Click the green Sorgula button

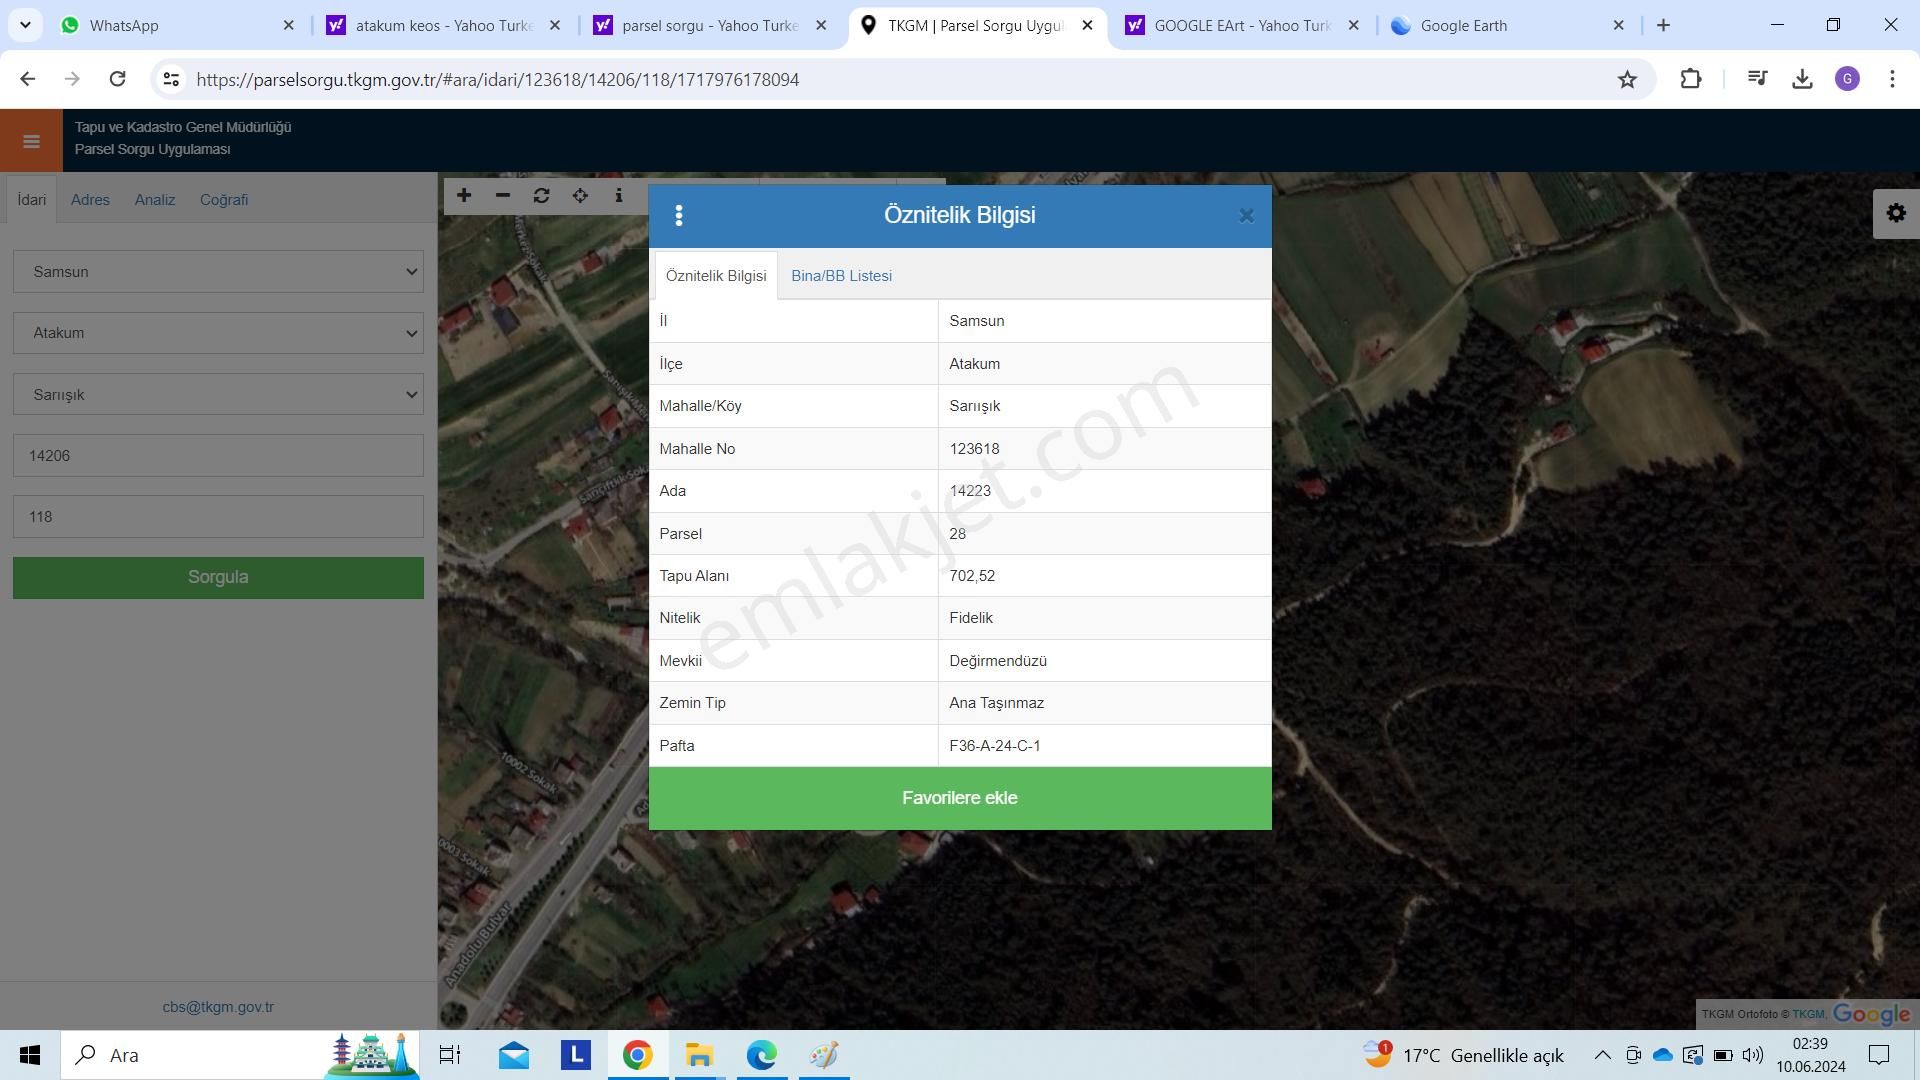click(218, 578)
